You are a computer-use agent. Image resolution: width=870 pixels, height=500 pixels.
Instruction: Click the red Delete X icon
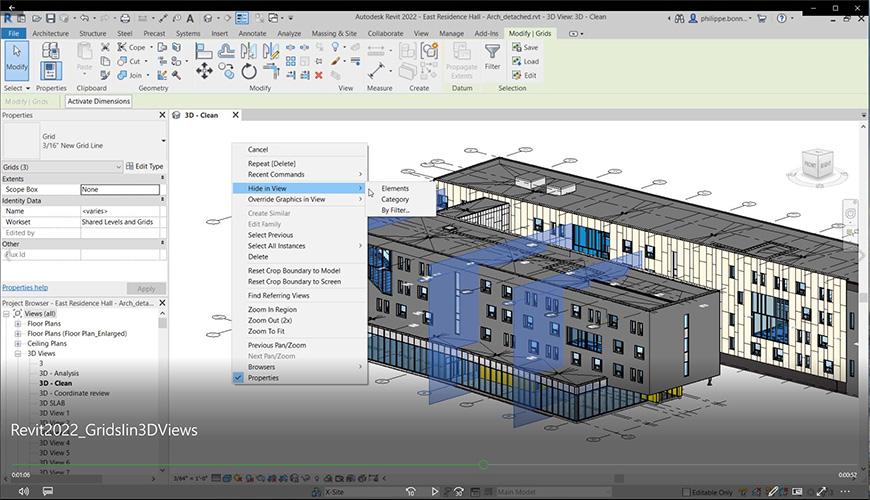pos(319,75)
